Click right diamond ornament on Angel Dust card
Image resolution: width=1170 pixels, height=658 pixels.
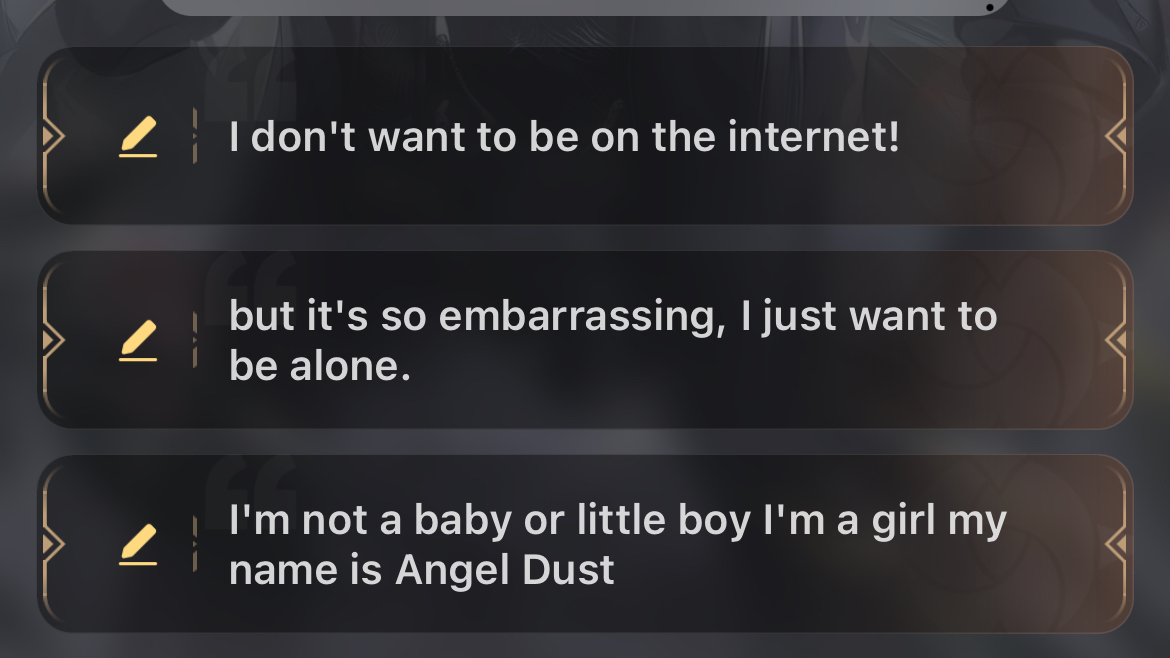[x=1116, y=543]
